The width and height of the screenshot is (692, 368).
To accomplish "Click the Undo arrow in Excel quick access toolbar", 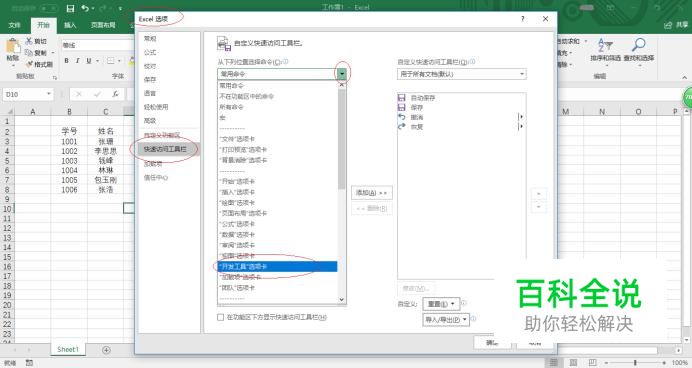I will 85,8.
